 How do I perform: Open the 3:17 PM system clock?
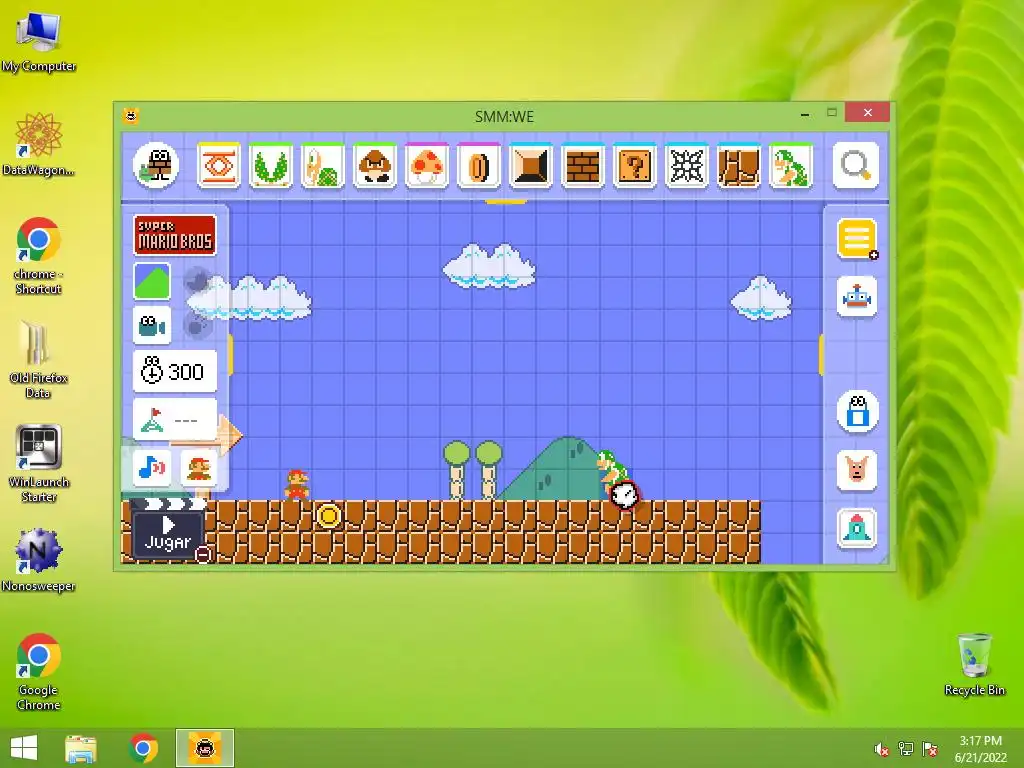pos(980,749)
